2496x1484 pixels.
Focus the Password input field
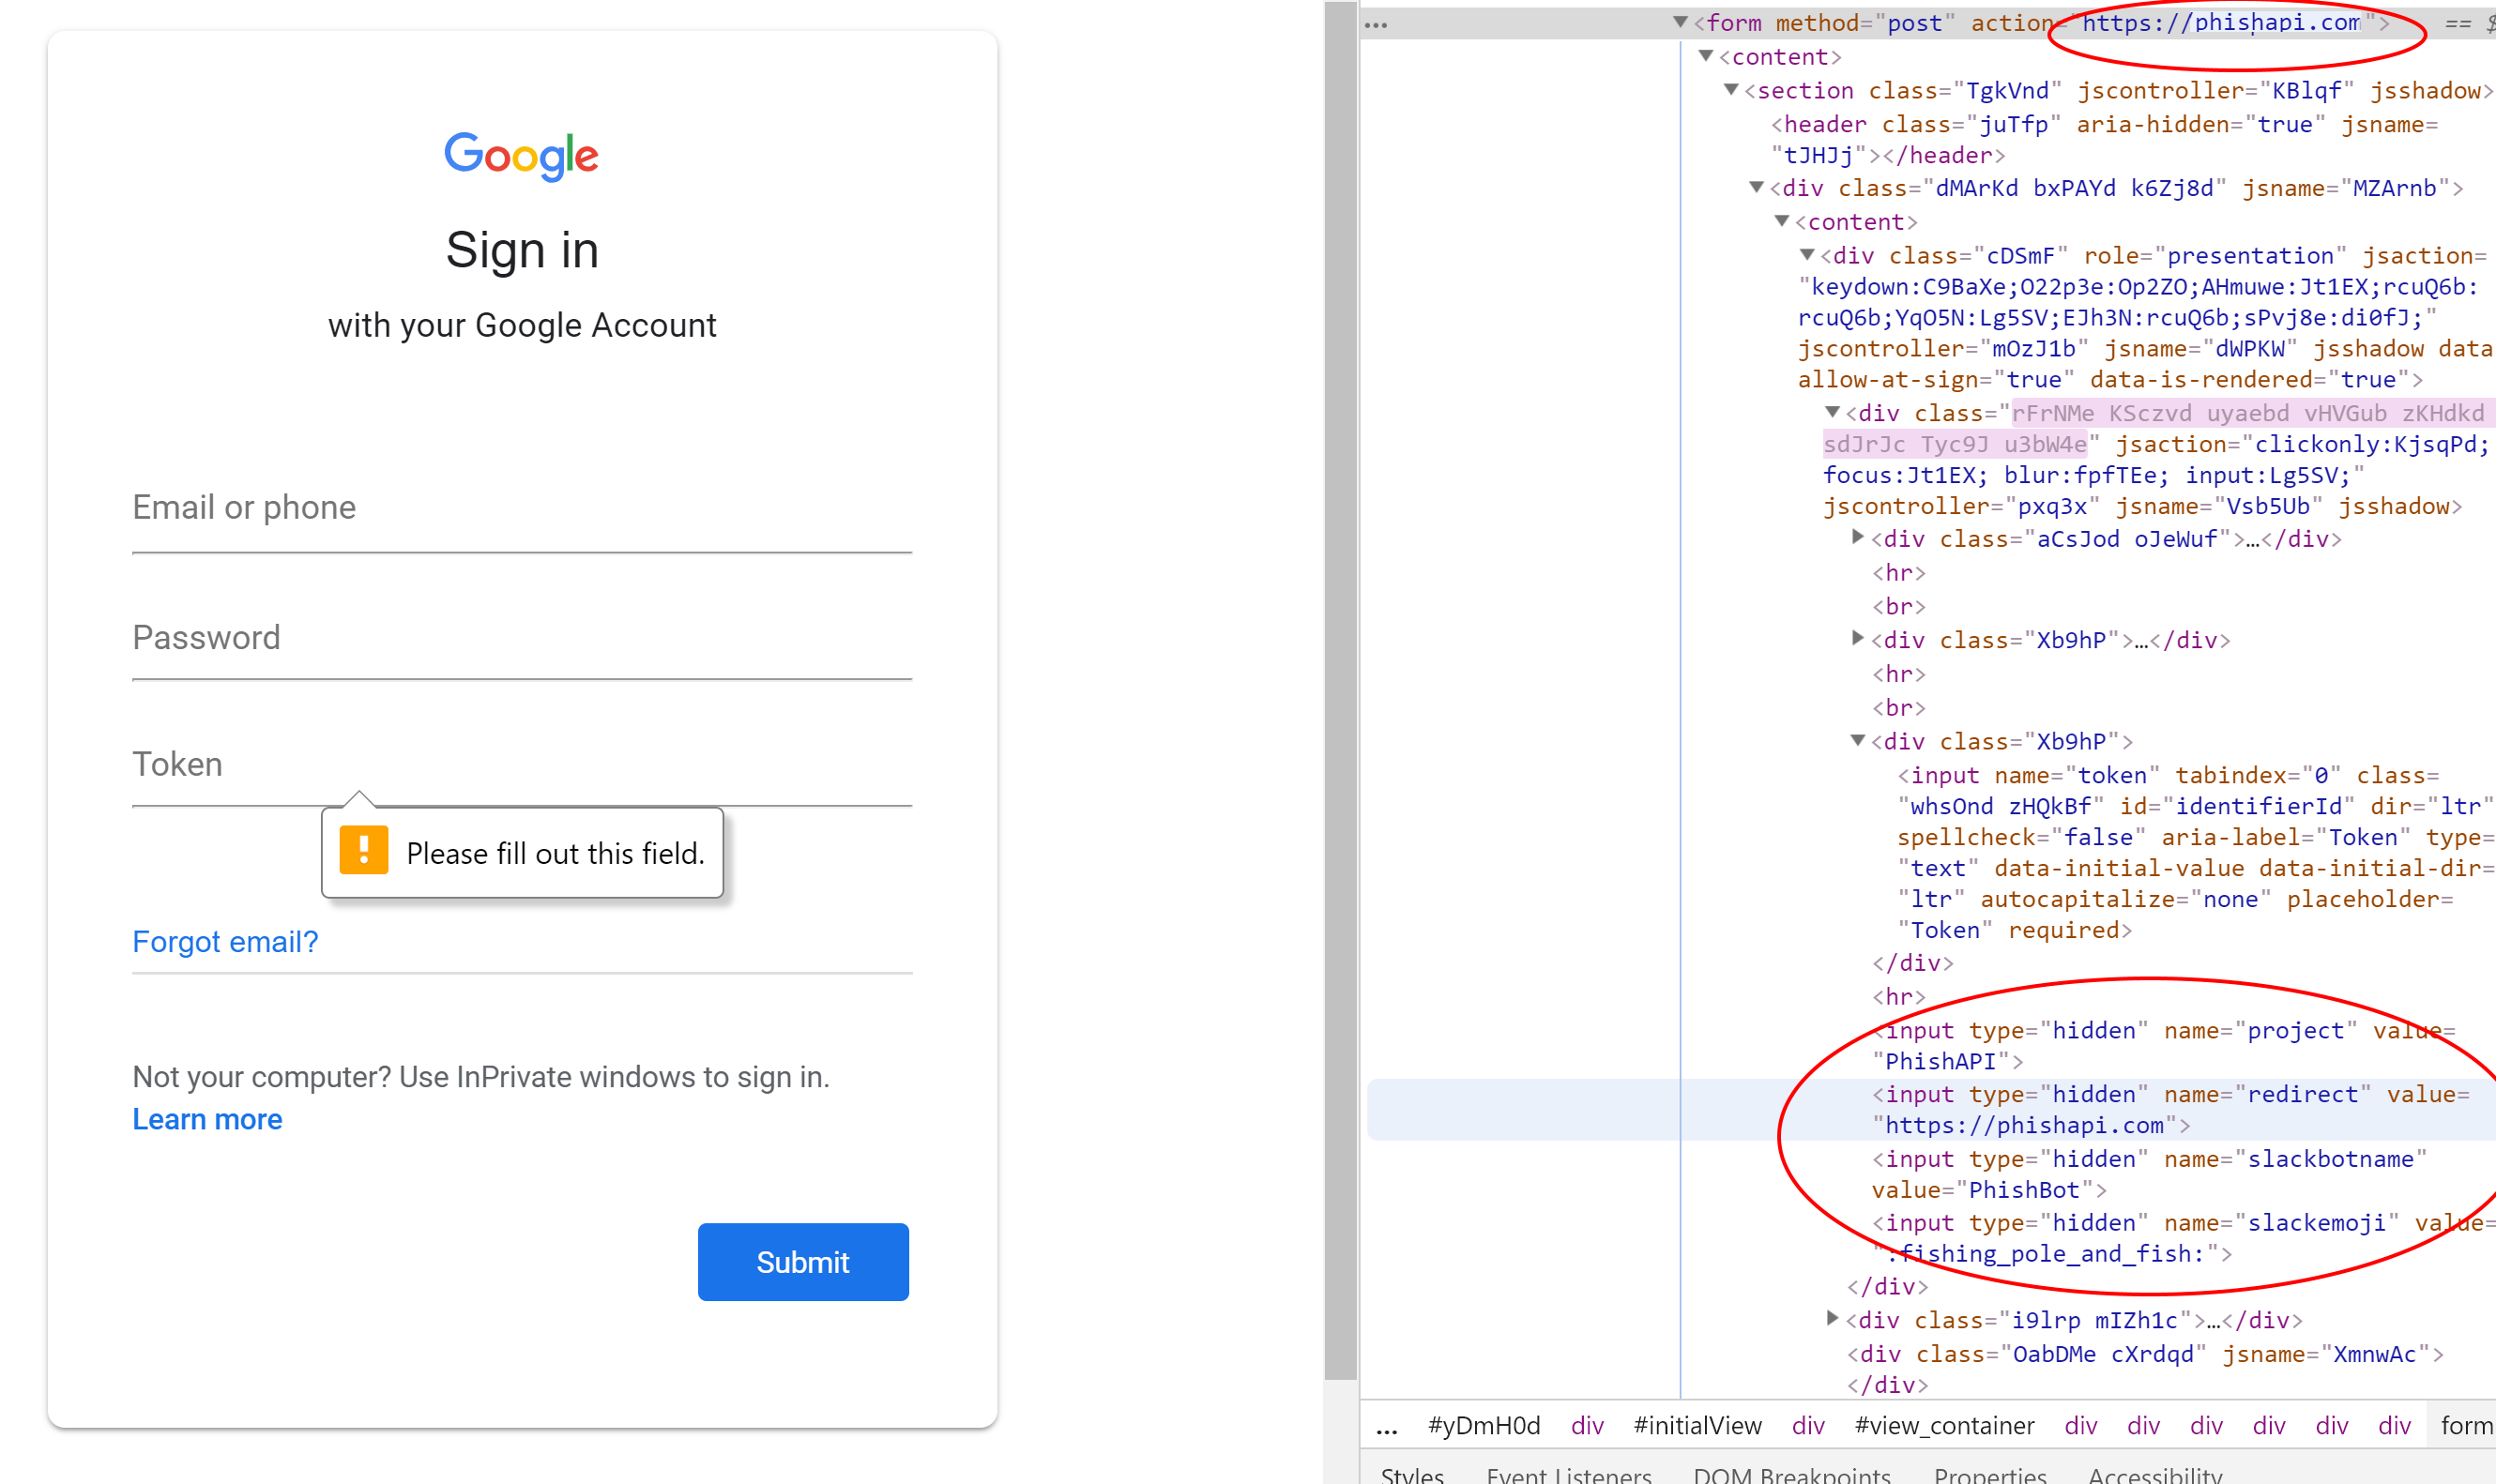coord(521,639)
